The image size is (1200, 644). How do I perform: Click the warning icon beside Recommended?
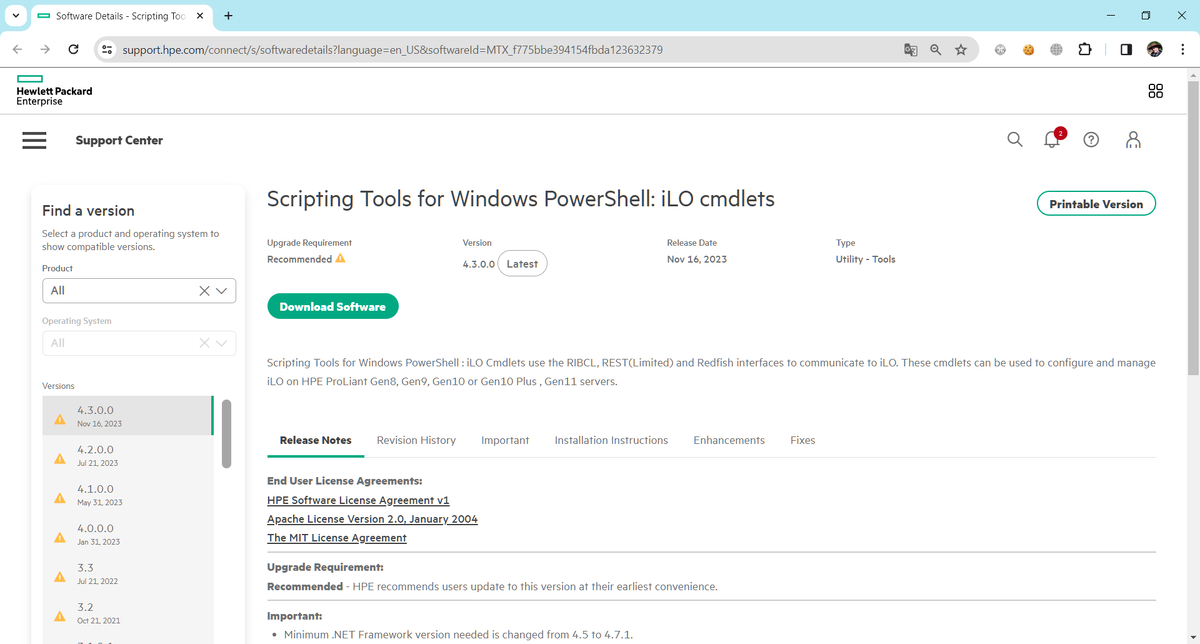(341, 258)
